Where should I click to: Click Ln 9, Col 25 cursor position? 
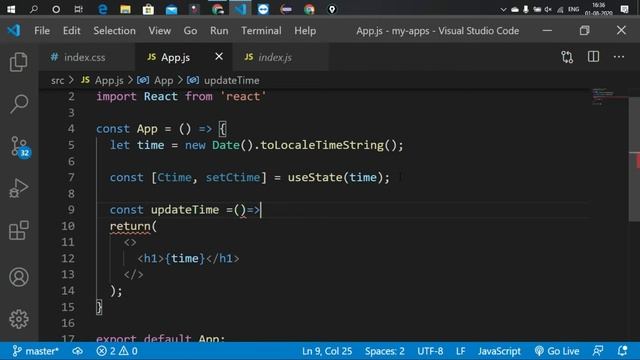click(327, 351)
